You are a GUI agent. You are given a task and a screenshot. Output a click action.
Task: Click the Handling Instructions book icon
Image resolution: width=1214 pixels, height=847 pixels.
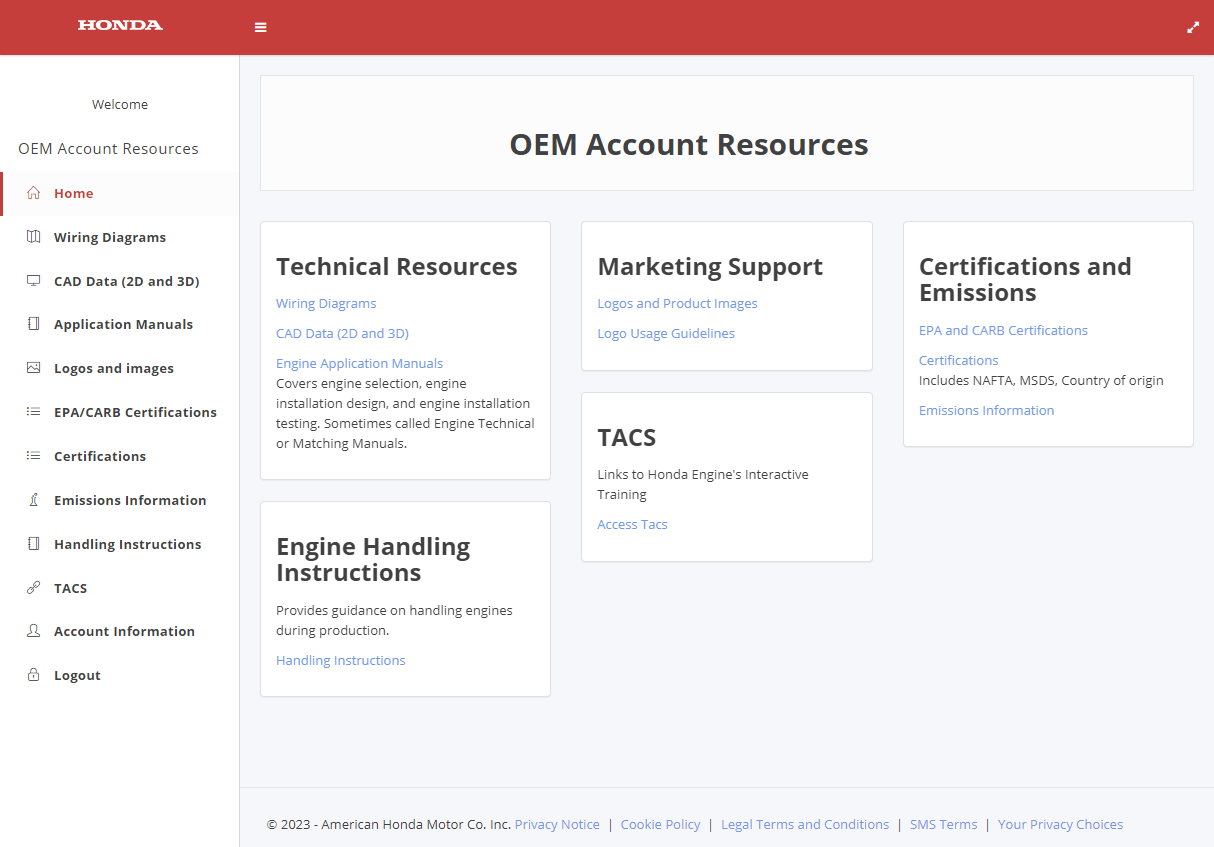[x=34, y=544]
